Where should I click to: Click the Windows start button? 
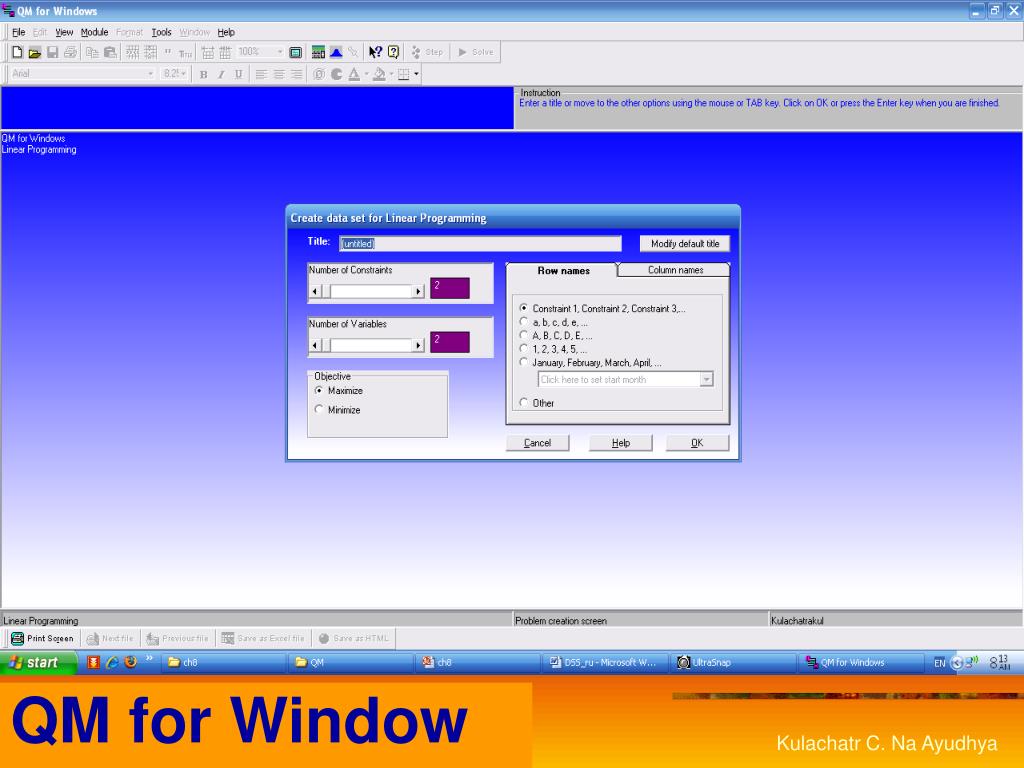pos(39,662)
